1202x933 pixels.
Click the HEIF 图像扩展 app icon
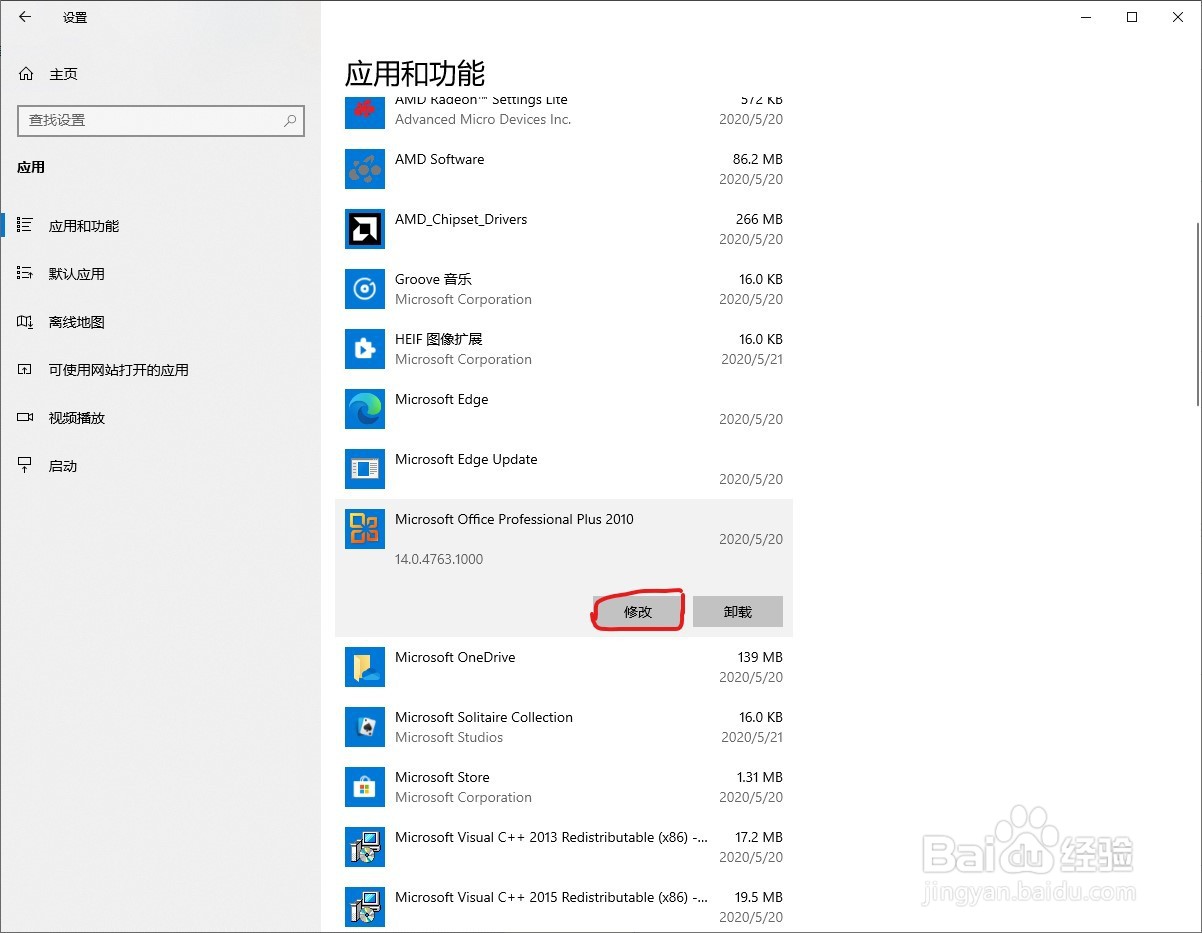click(365, 349)
